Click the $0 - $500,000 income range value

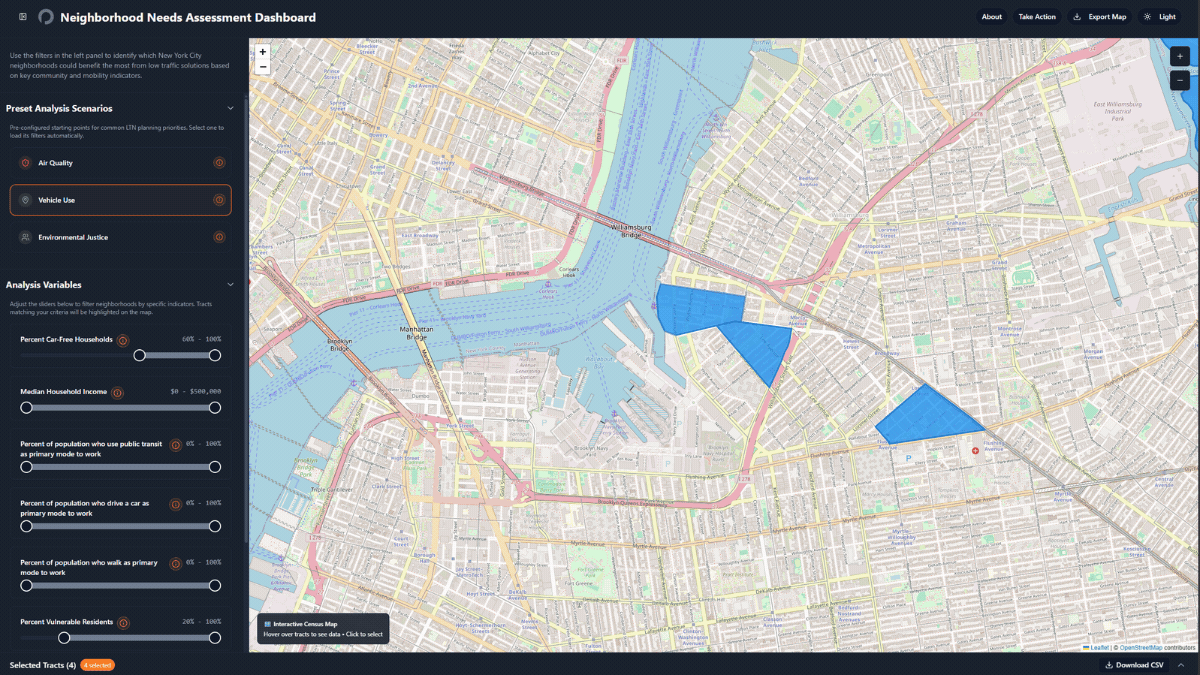click(196, 391)
